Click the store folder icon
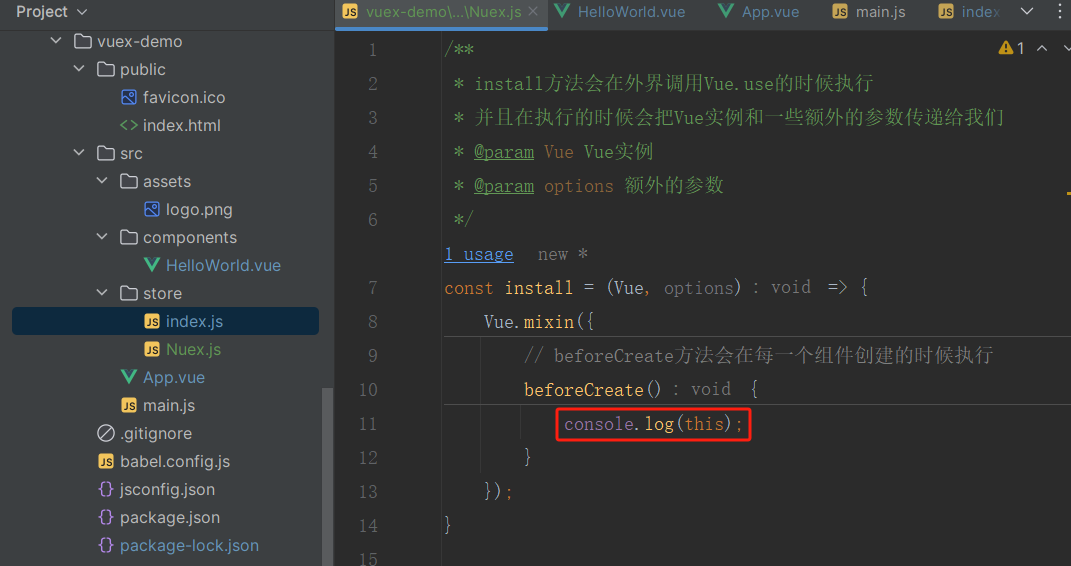1071x566 pixels. (x=128, y=294)
